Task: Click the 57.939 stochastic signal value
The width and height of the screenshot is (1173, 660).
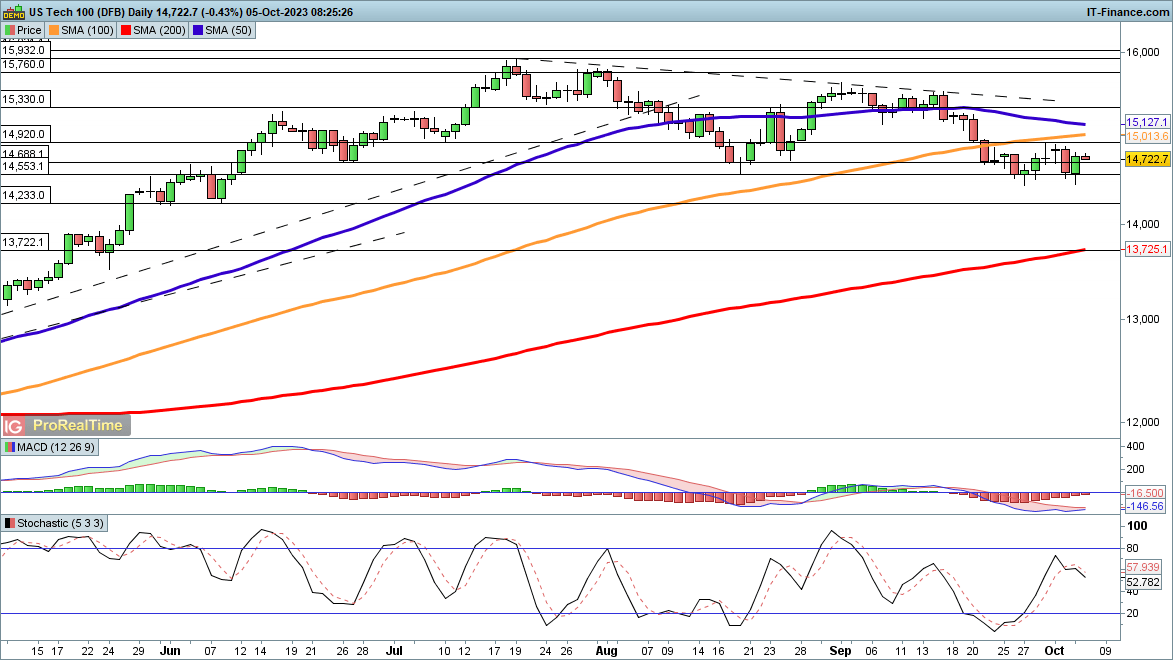Action: pyautogui.click(x=1144, y=567)
